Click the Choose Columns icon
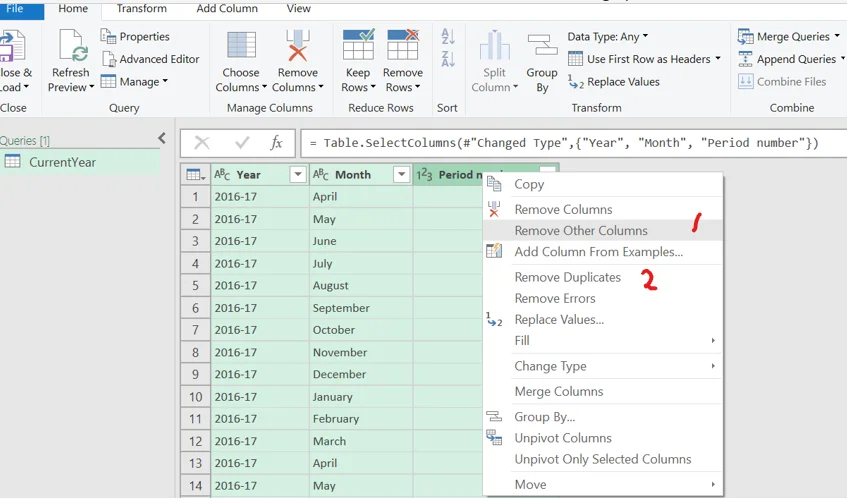This screenshot has height=499, width=847. click(241, 45)
